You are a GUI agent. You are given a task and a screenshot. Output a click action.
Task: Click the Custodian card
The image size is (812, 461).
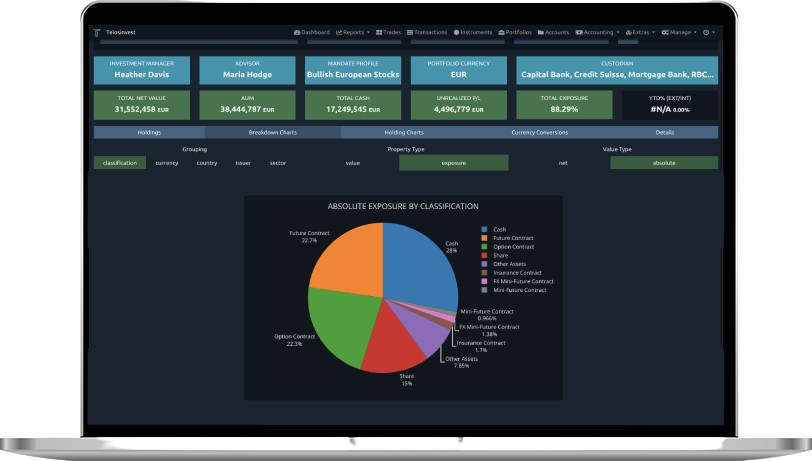click(x=617, y=70)
